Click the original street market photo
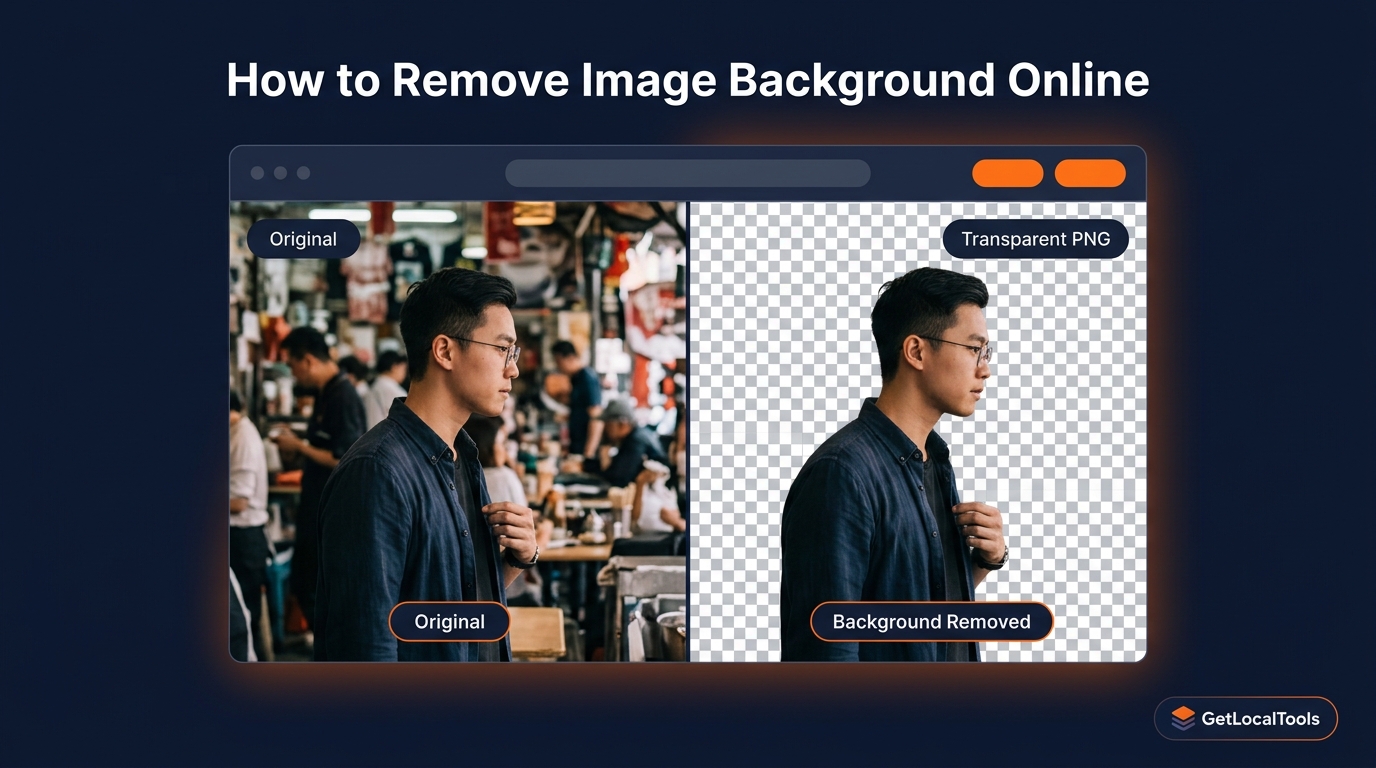Viewport: 1376px width, 768px height. 458,431
